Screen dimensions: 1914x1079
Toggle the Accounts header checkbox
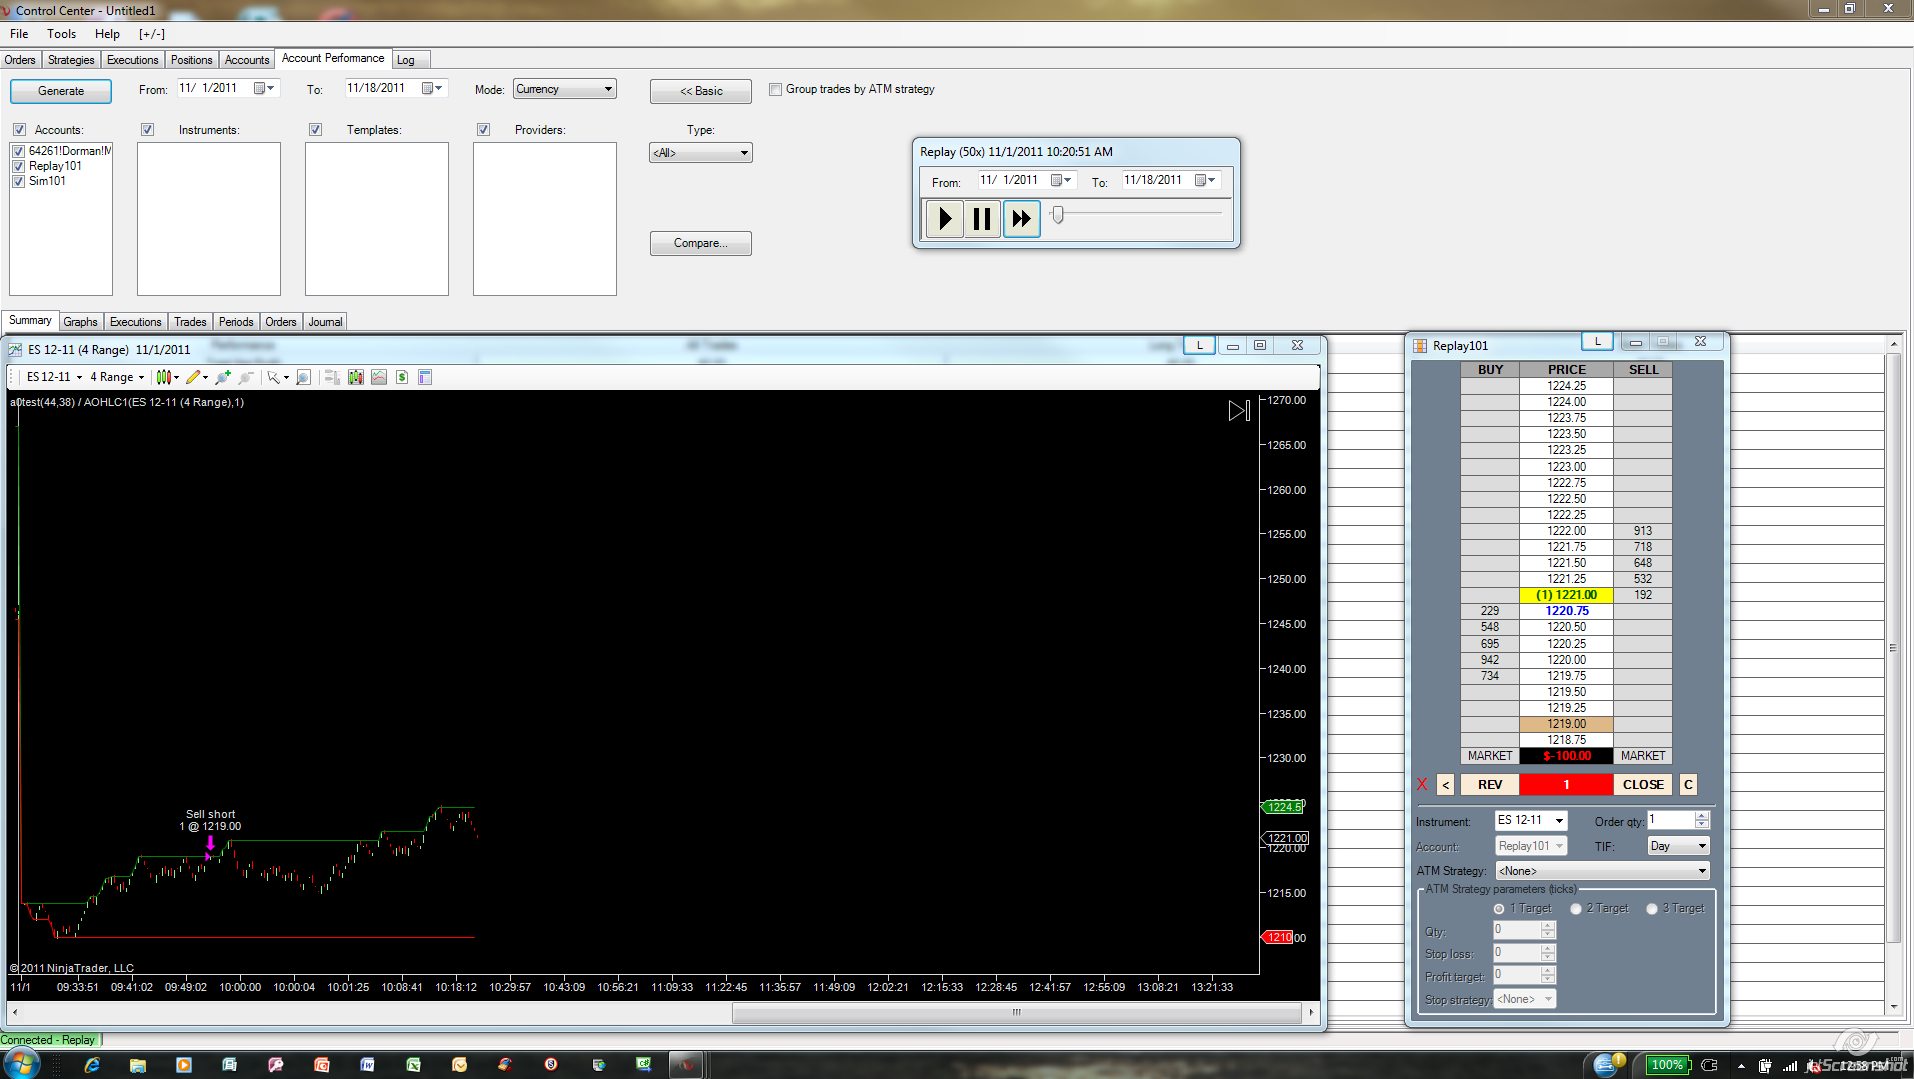[19, 130]
